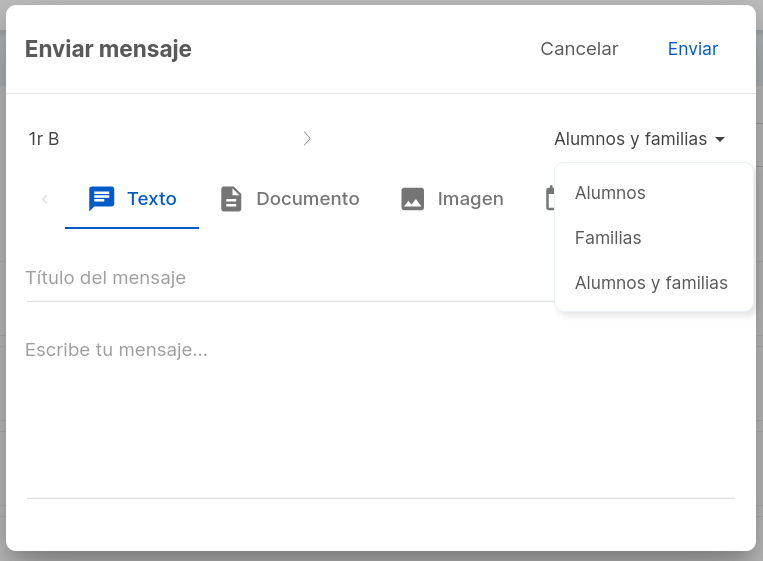Click the Enviar mensaje dialog heading

pyautogui.click(x=108, y=49)
